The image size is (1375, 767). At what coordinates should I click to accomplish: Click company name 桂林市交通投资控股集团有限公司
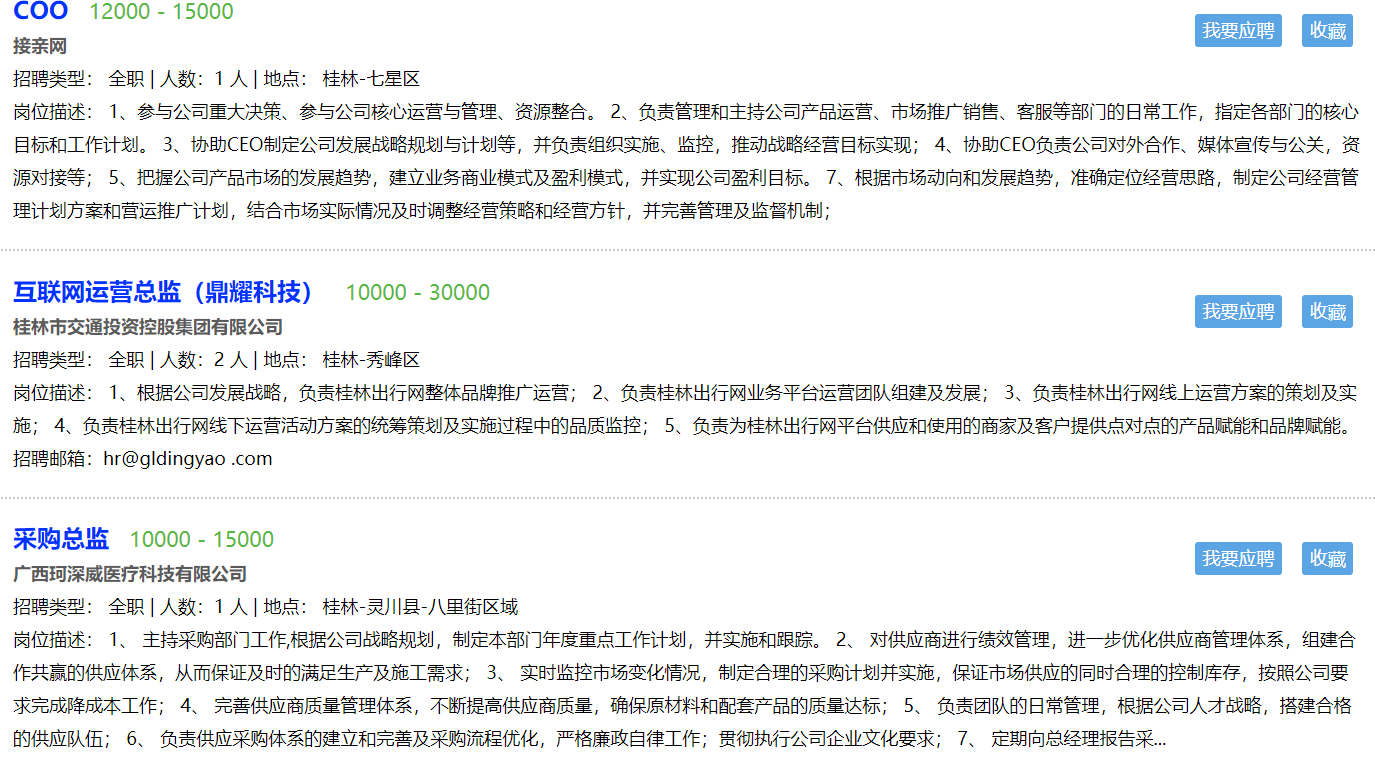point(148,327)
